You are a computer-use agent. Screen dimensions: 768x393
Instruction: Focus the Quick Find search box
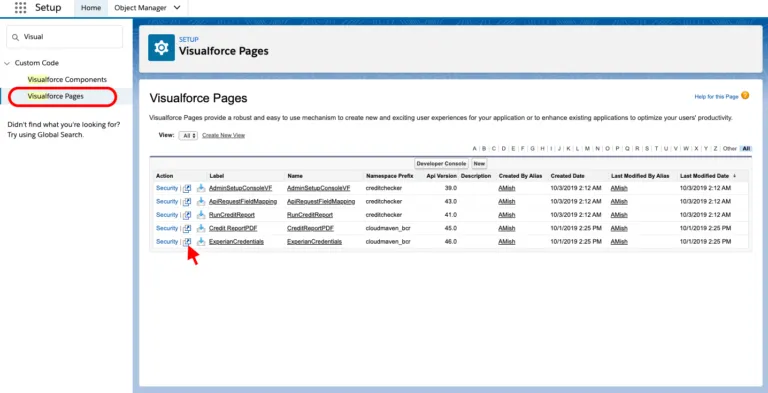(64, 37)
